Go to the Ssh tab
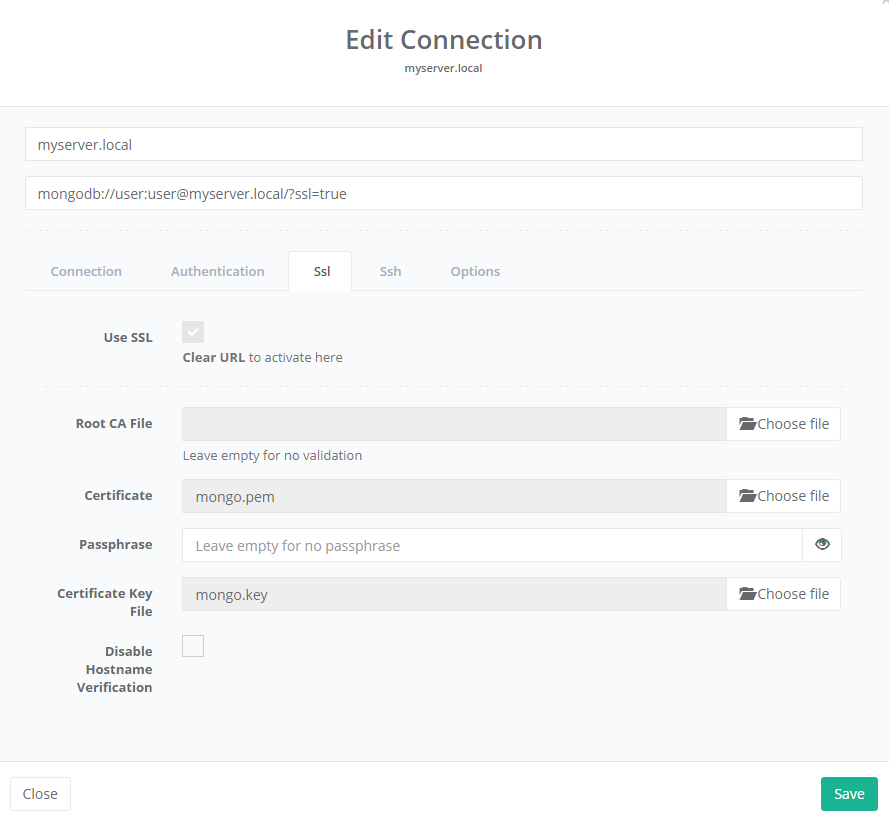Viewport: 889px width, 819px height. coord(390,271)
